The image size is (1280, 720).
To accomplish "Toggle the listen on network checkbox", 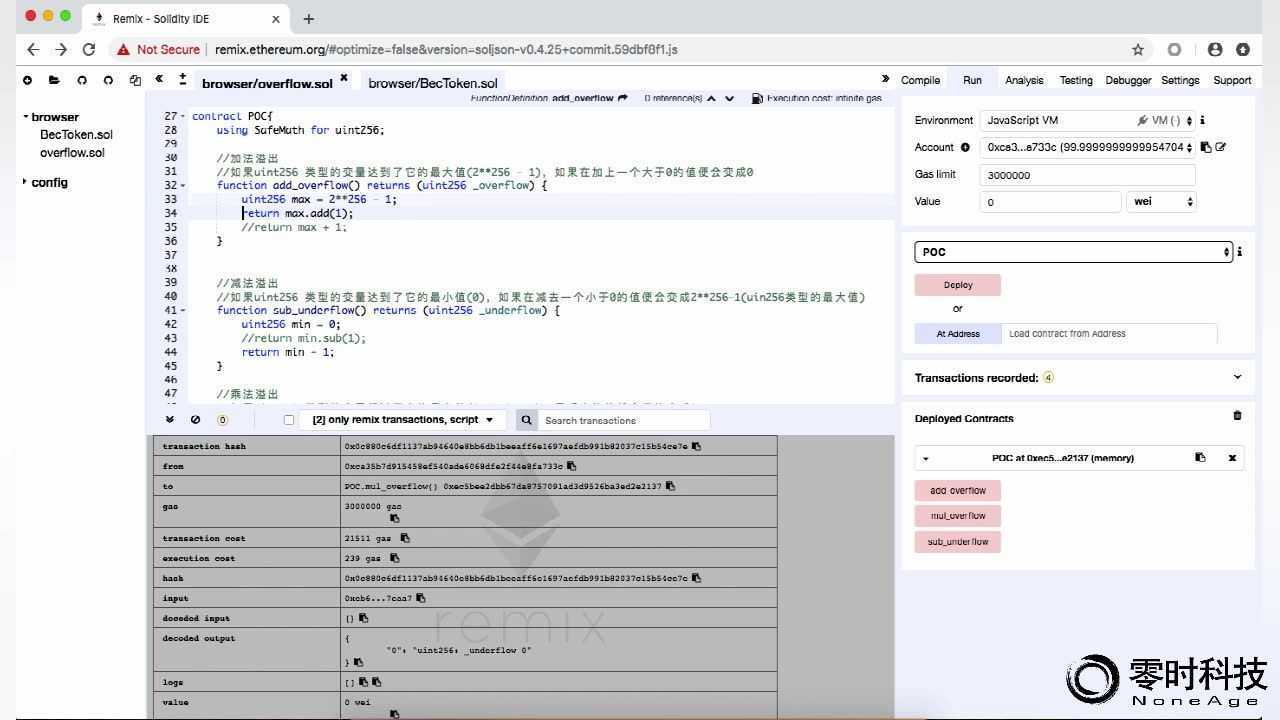I will 289,420.
